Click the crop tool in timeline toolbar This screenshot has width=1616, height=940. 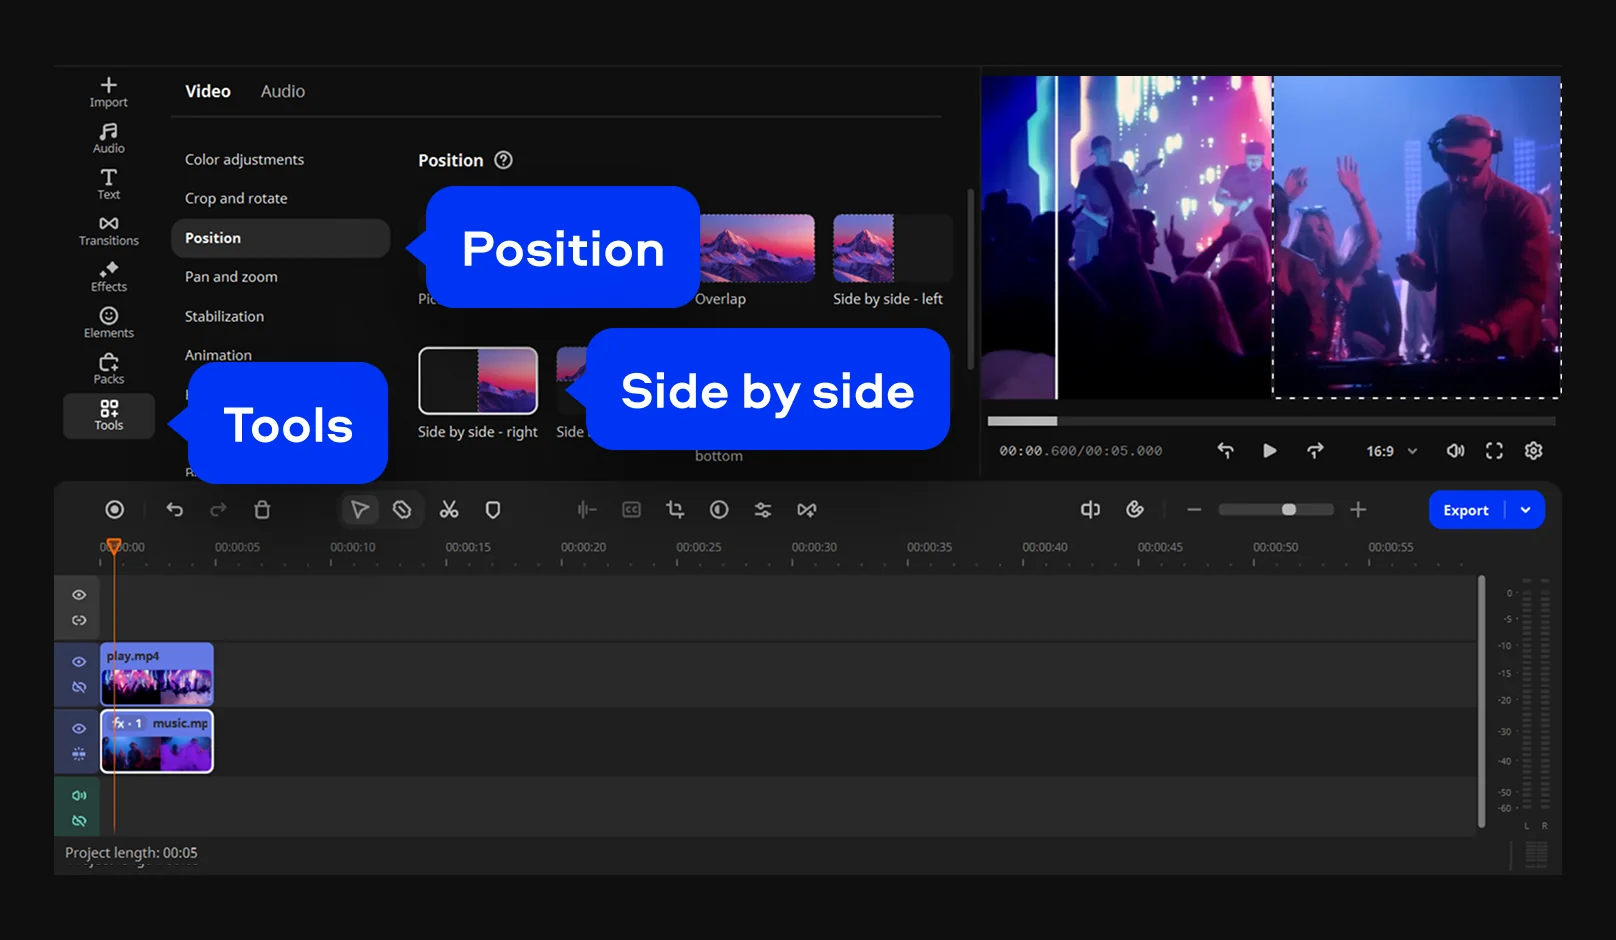pos(675,510)
